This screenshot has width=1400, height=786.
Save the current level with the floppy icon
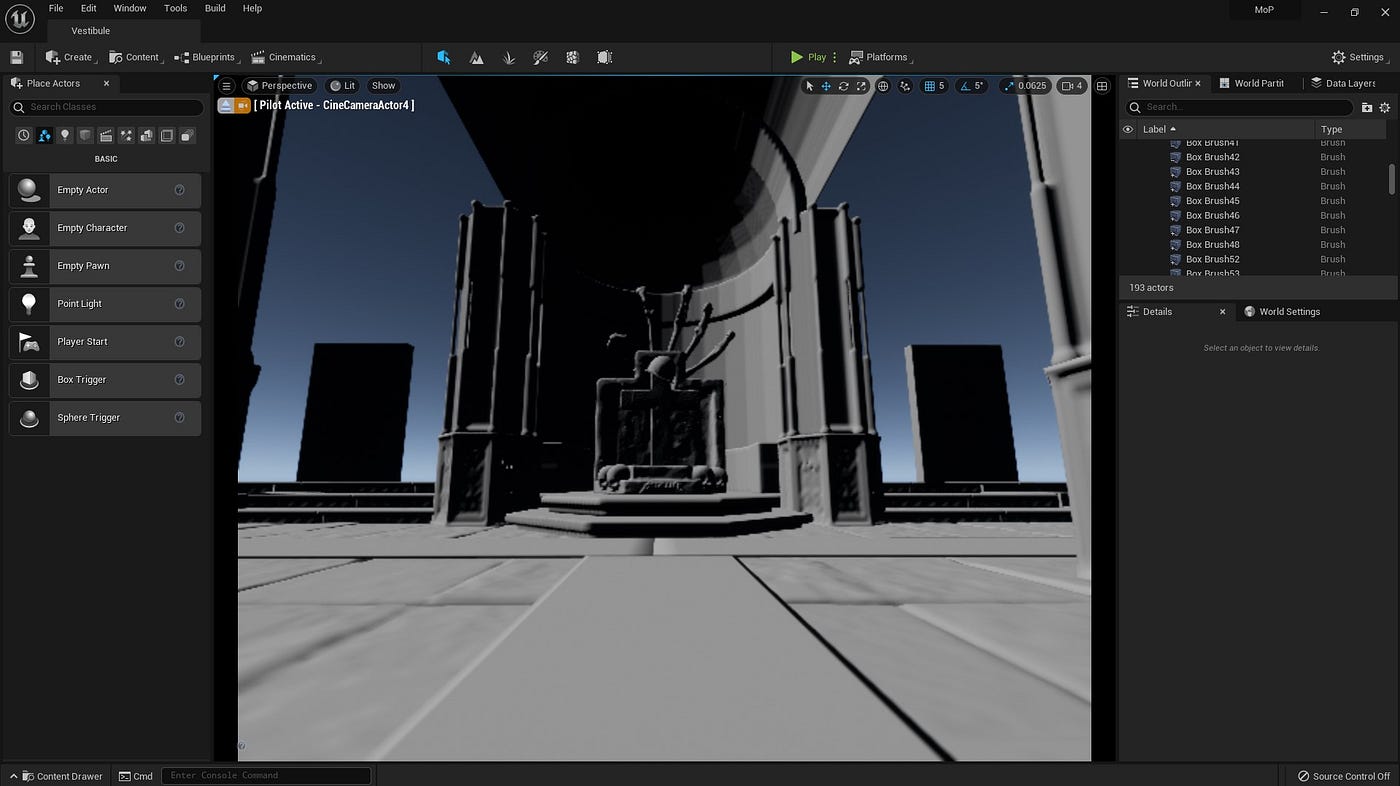click(16, 57)
